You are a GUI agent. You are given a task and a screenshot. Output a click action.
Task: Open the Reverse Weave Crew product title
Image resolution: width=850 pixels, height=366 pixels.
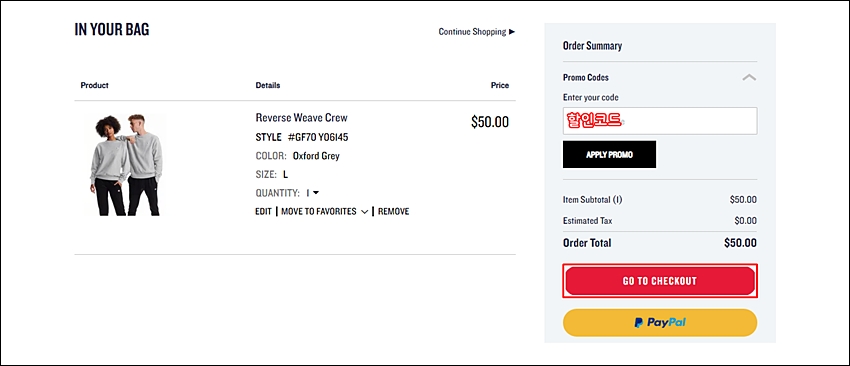coord(301,118)
